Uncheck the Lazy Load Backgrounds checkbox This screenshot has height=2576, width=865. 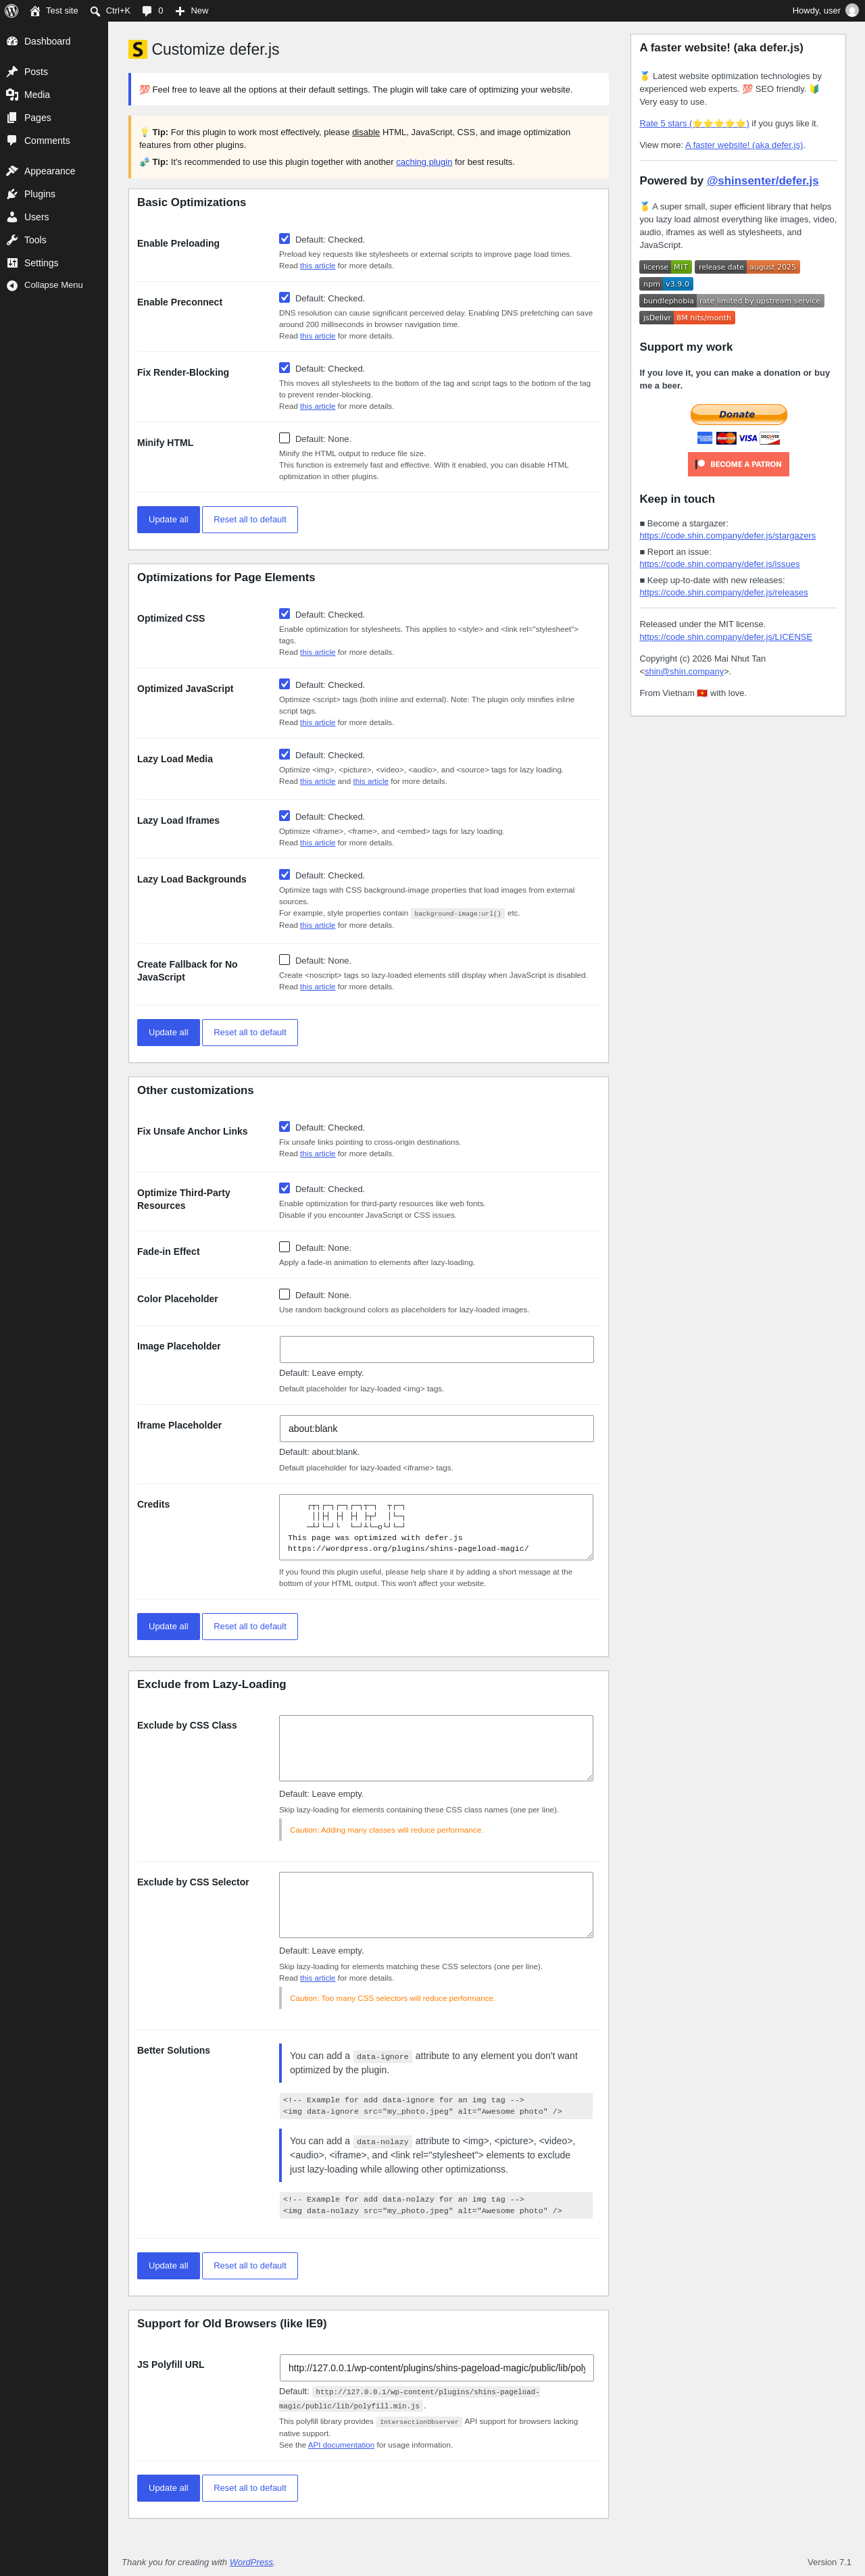(285, 875)
